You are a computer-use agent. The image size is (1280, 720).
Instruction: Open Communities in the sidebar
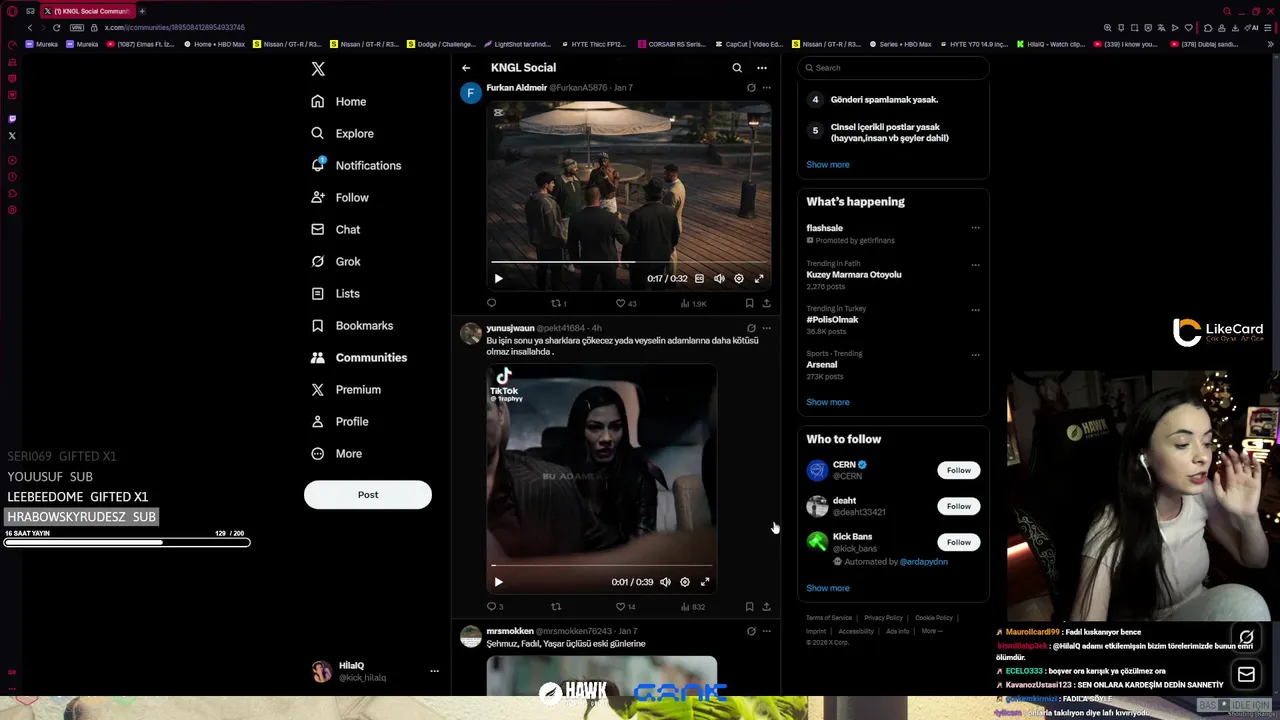point(358,357)
